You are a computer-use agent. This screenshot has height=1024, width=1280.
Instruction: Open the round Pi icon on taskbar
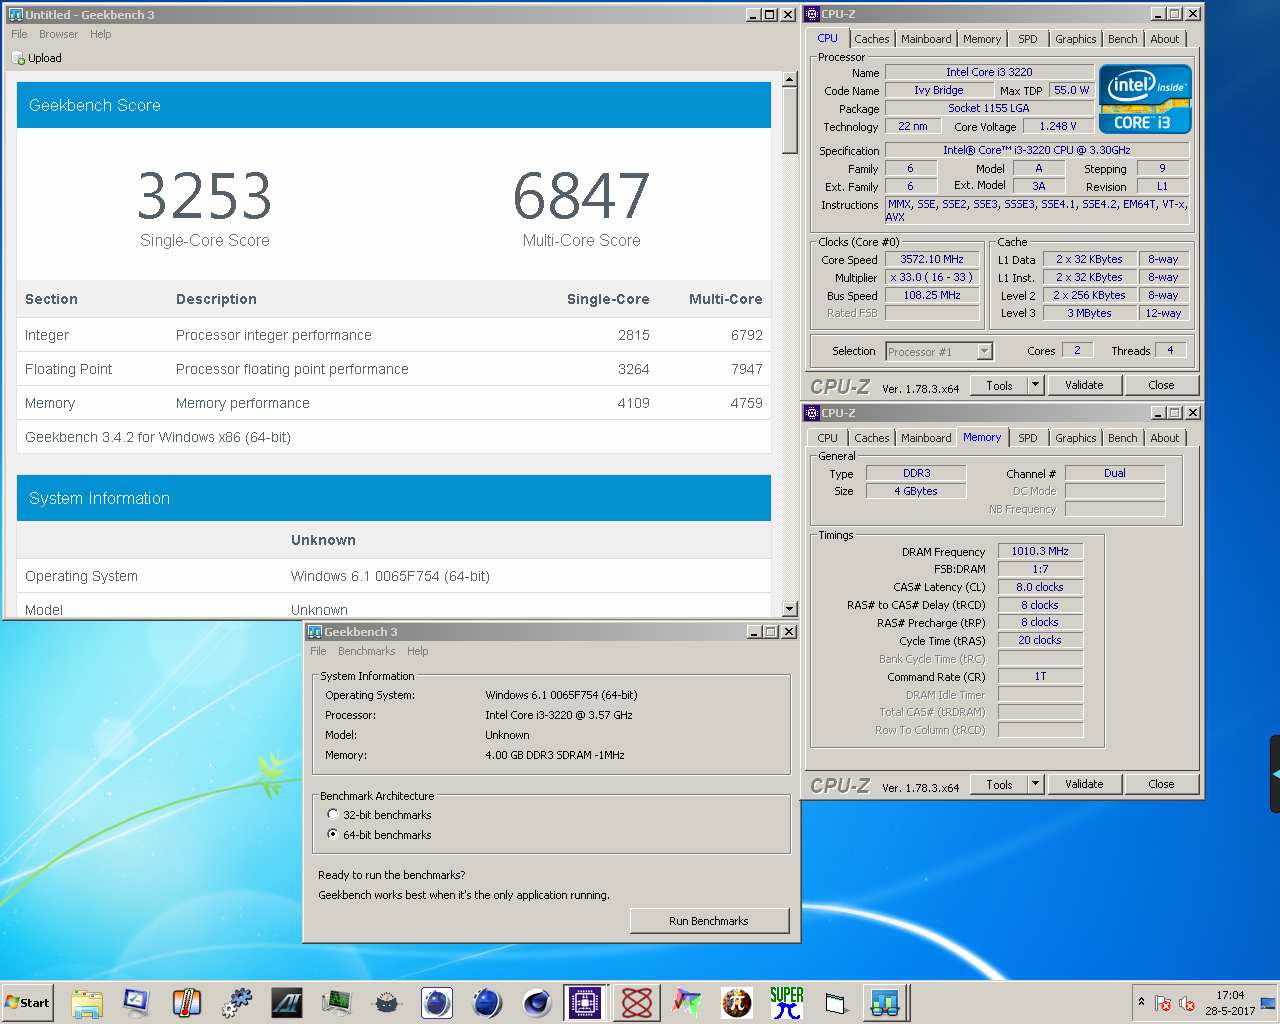(x=737, y=1002)
